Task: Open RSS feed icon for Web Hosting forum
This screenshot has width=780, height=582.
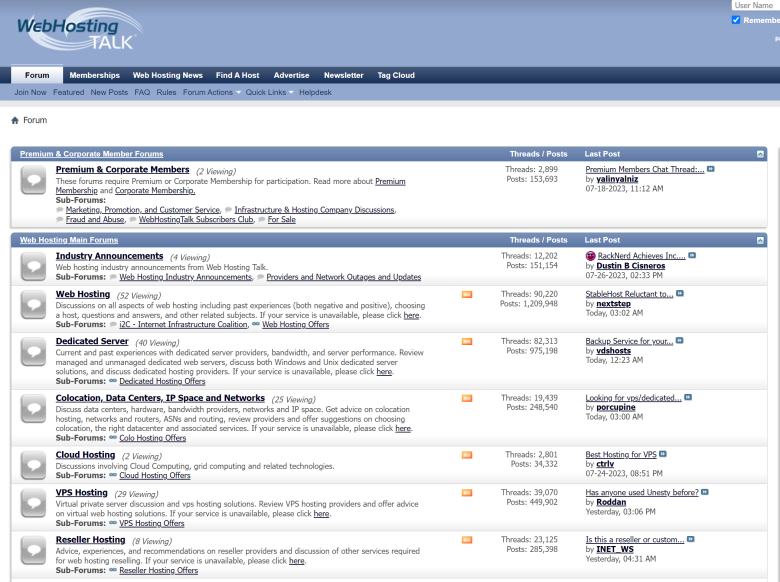Action: tap(467, 294)
